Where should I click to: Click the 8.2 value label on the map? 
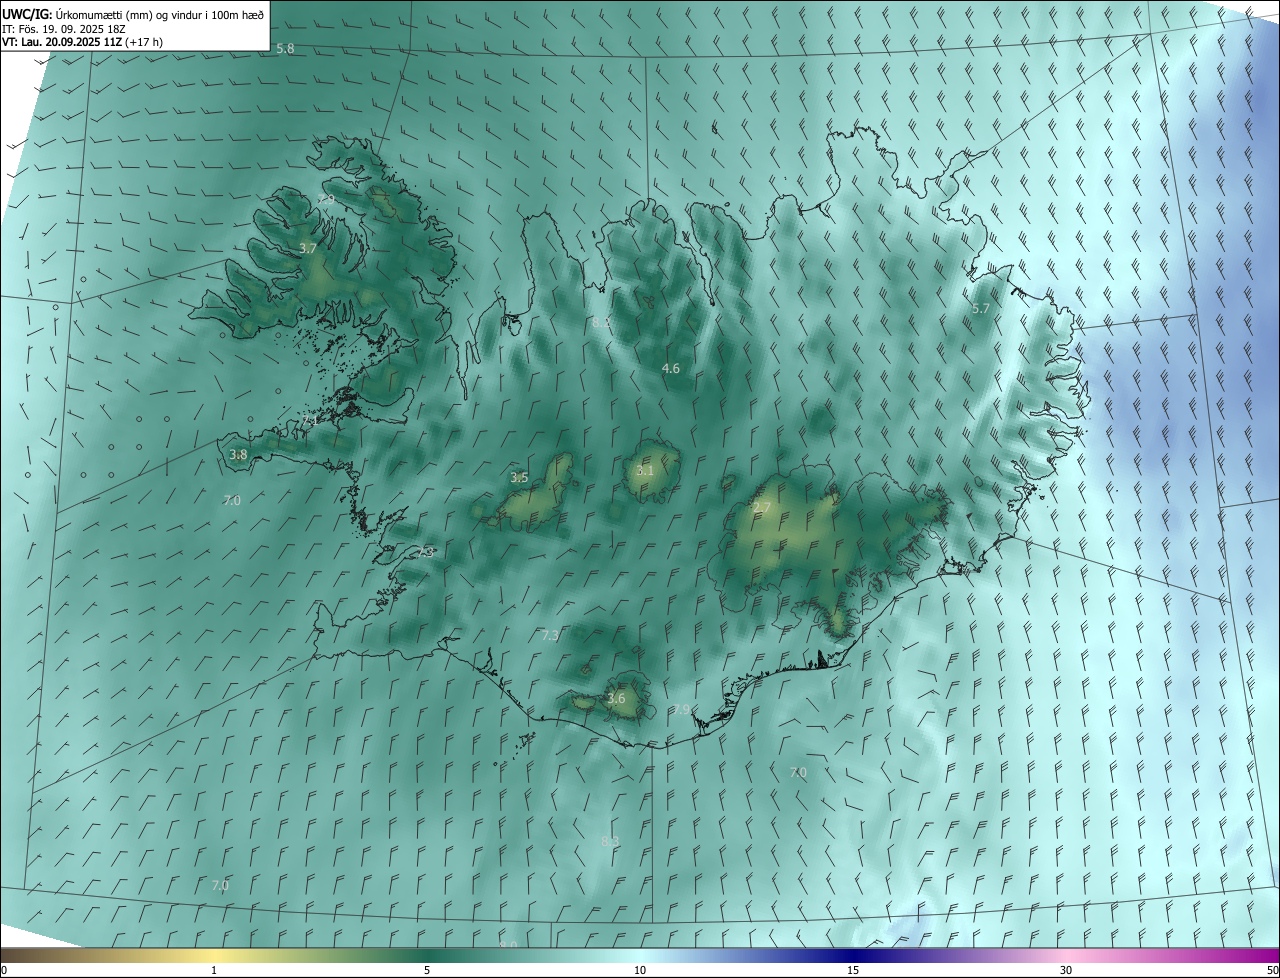click(600, 322)
